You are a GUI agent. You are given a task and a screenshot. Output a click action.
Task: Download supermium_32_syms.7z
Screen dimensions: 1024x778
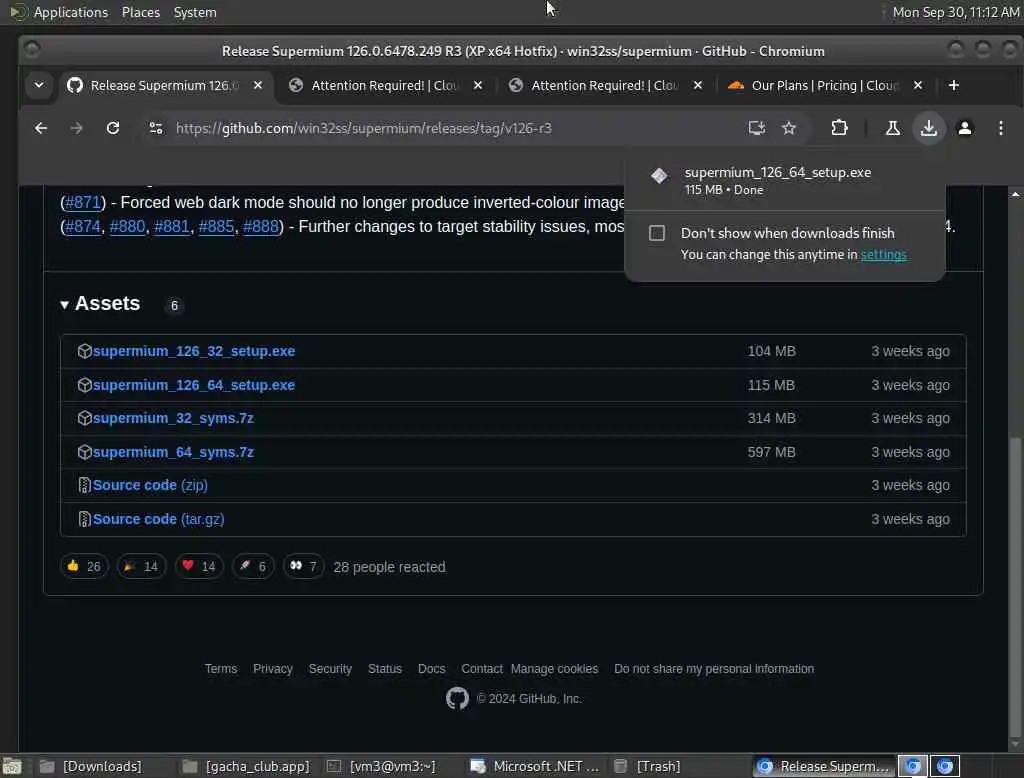[x=173, y=418]
